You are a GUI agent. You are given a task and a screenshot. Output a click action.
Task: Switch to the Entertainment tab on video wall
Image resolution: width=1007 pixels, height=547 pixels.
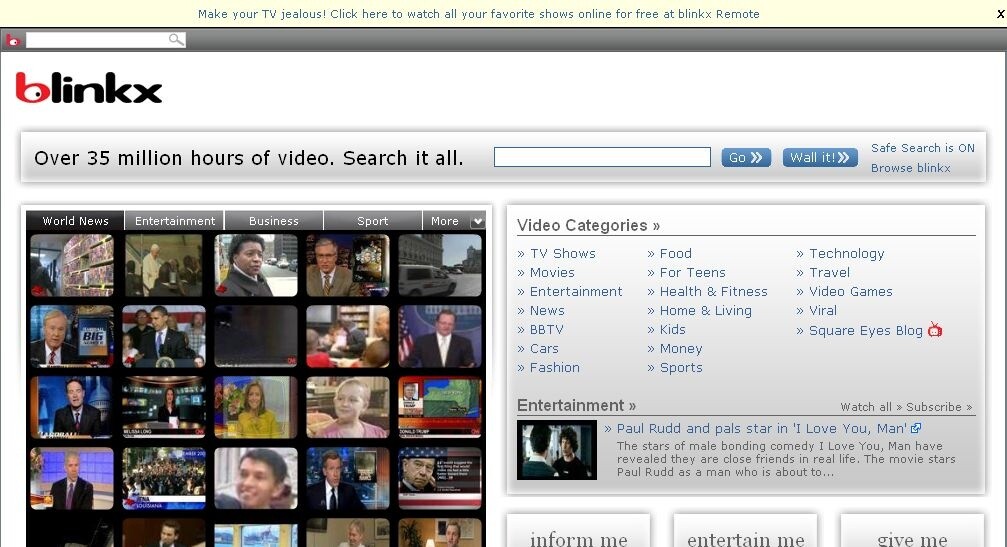click(175, 221)
